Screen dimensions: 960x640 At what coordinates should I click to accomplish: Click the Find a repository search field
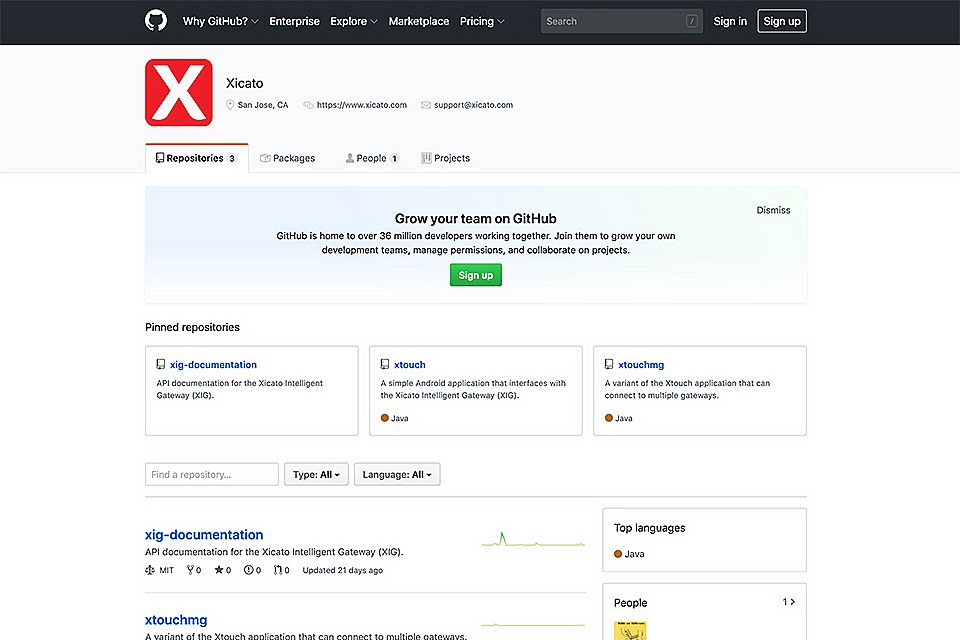pyautogui.click(x=211, y=474)
